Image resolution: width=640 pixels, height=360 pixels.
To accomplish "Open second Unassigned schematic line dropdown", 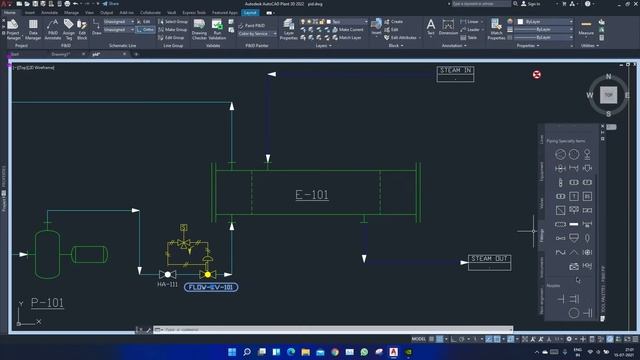I will 118,30.
